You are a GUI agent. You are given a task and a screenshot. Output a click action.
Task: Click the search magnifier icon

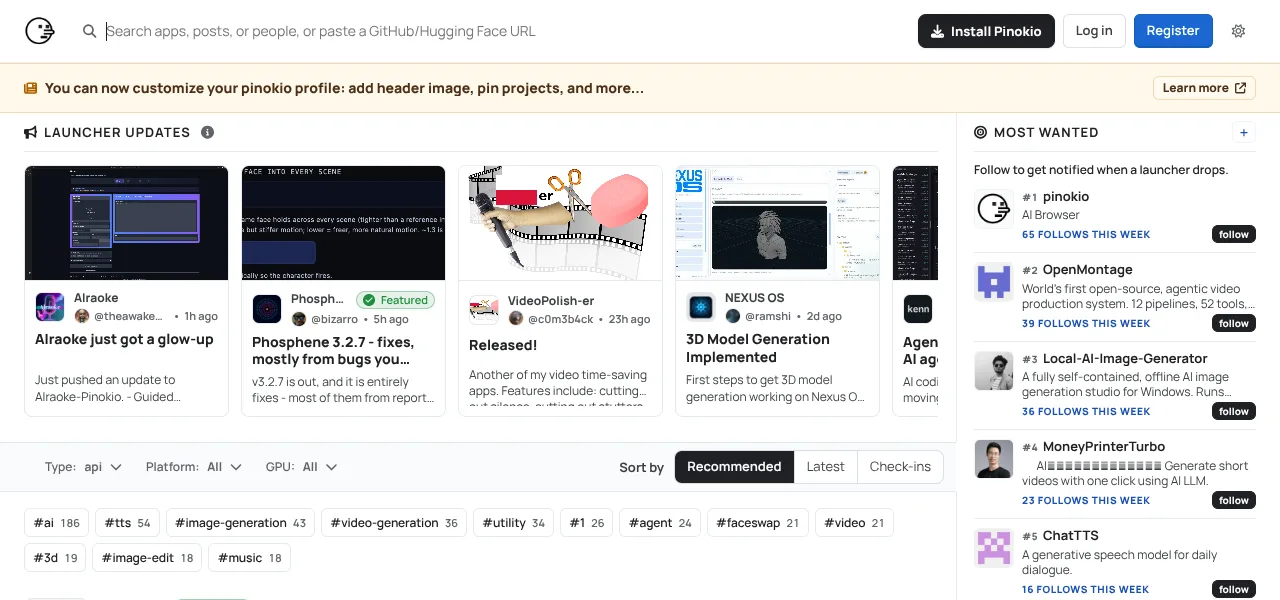tap(90, 31)
